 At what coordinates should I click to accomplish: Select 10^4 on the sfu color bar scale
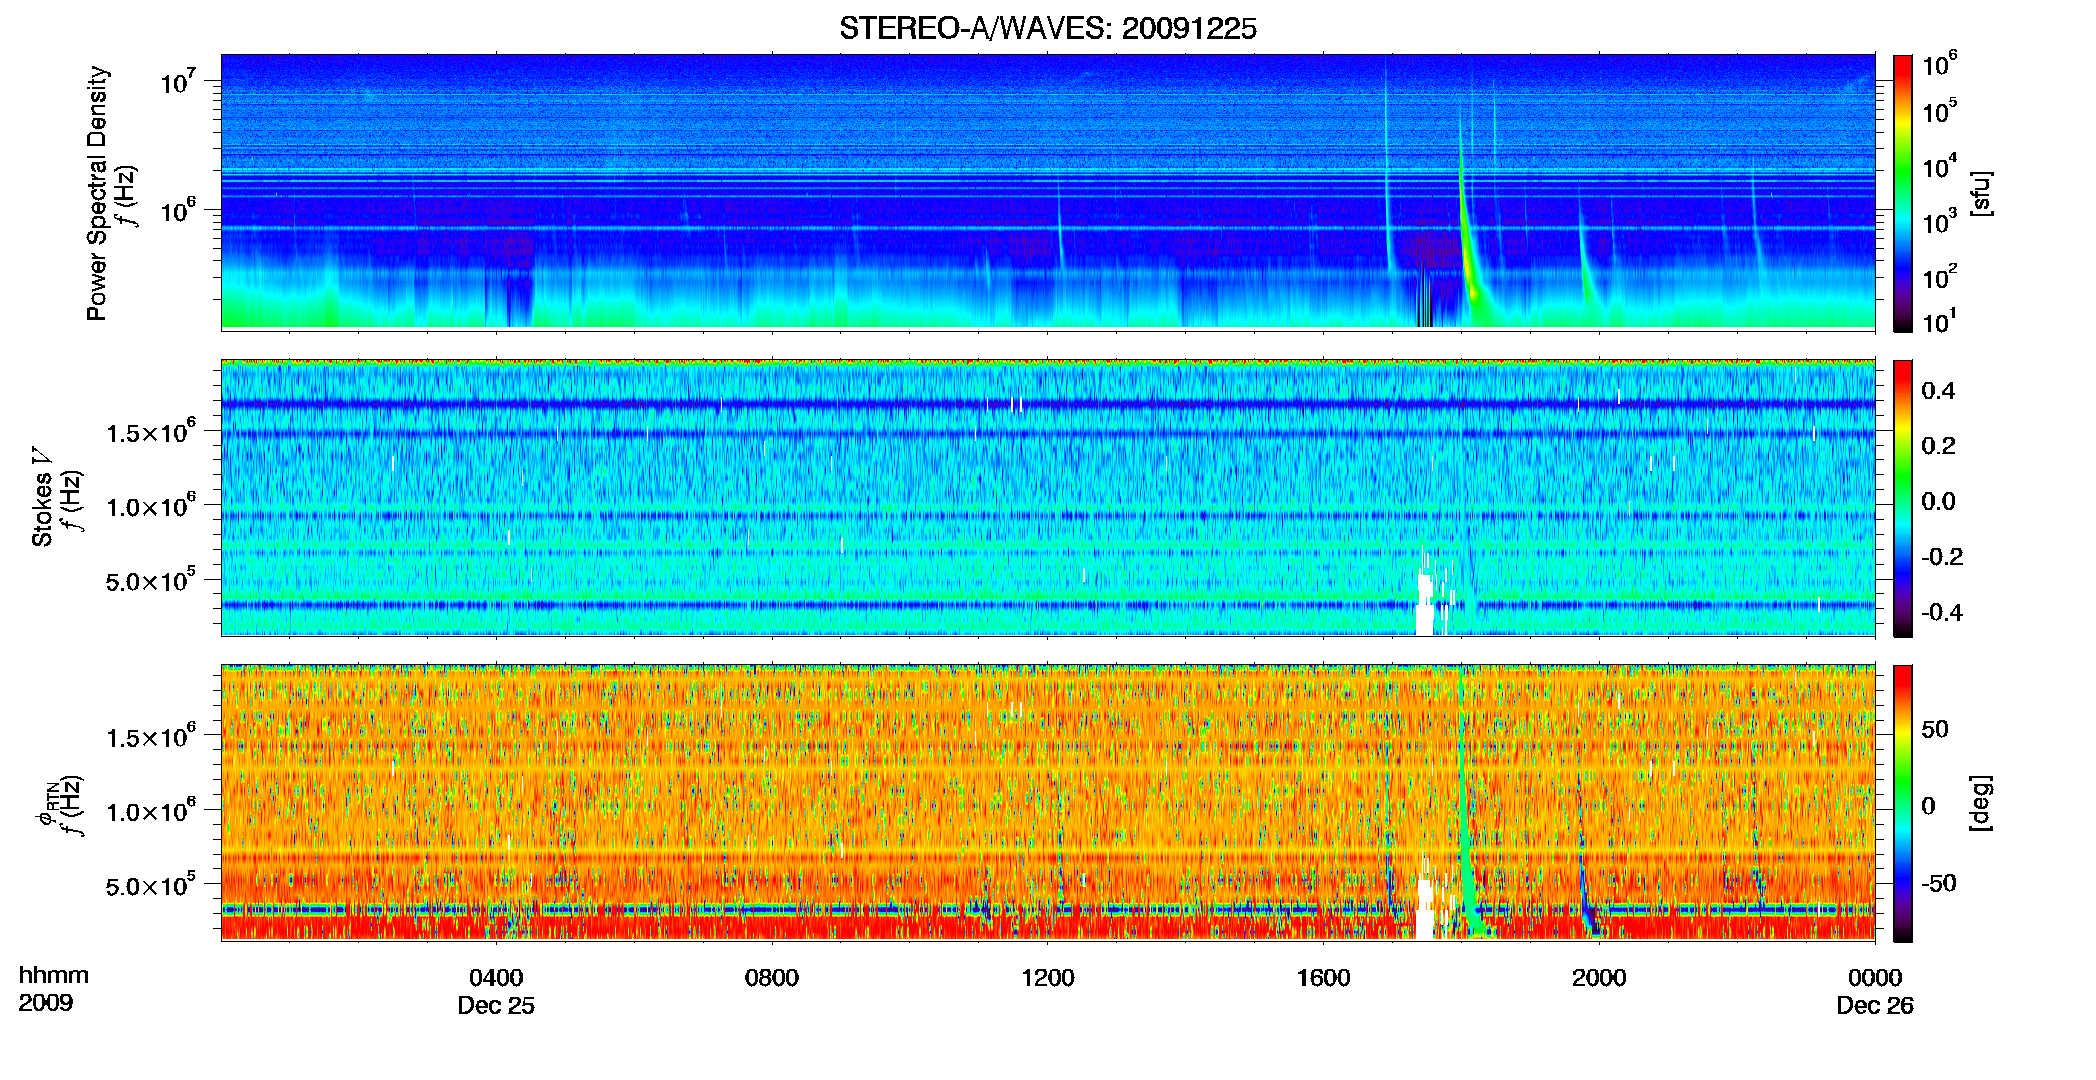pos(1940,168)
